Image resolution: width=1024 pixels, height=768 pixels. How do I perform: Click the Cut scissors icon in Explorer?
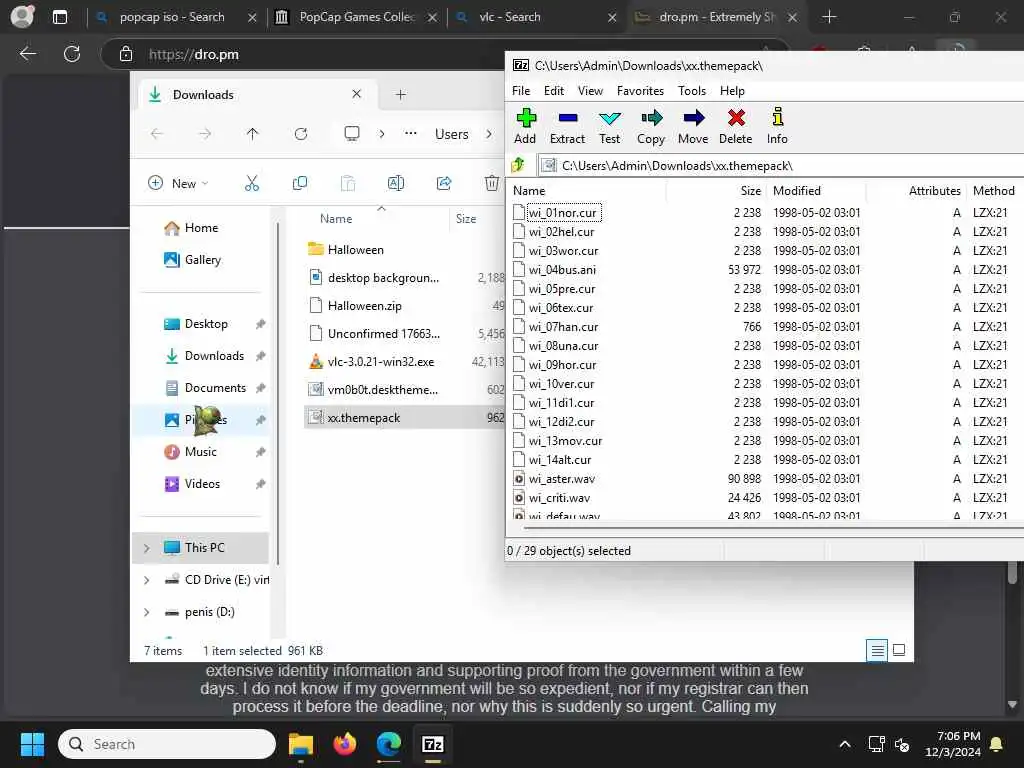point(251,184)
